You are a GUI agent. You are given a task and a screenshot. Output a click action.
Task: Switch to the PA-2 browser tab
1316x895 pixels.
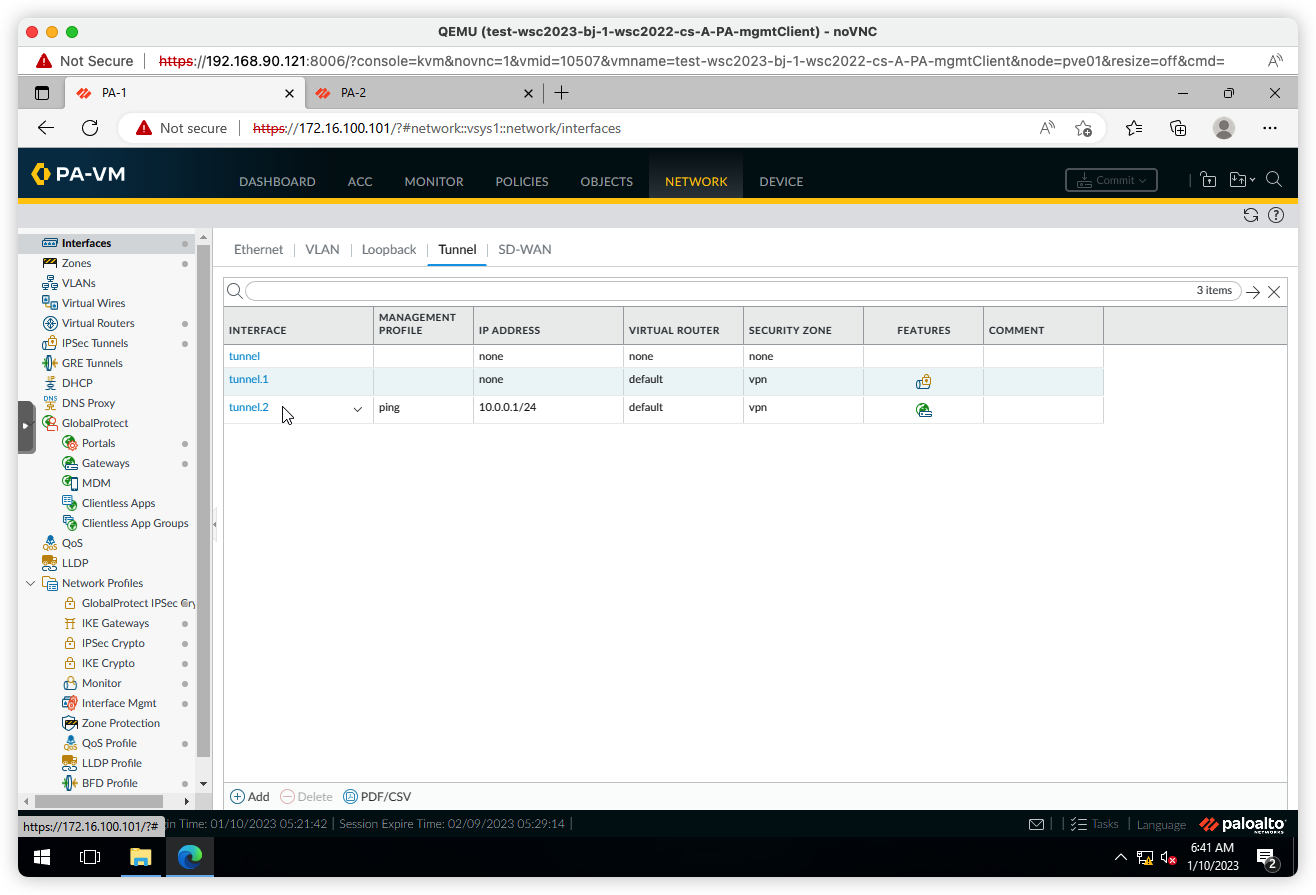(424, 93)
